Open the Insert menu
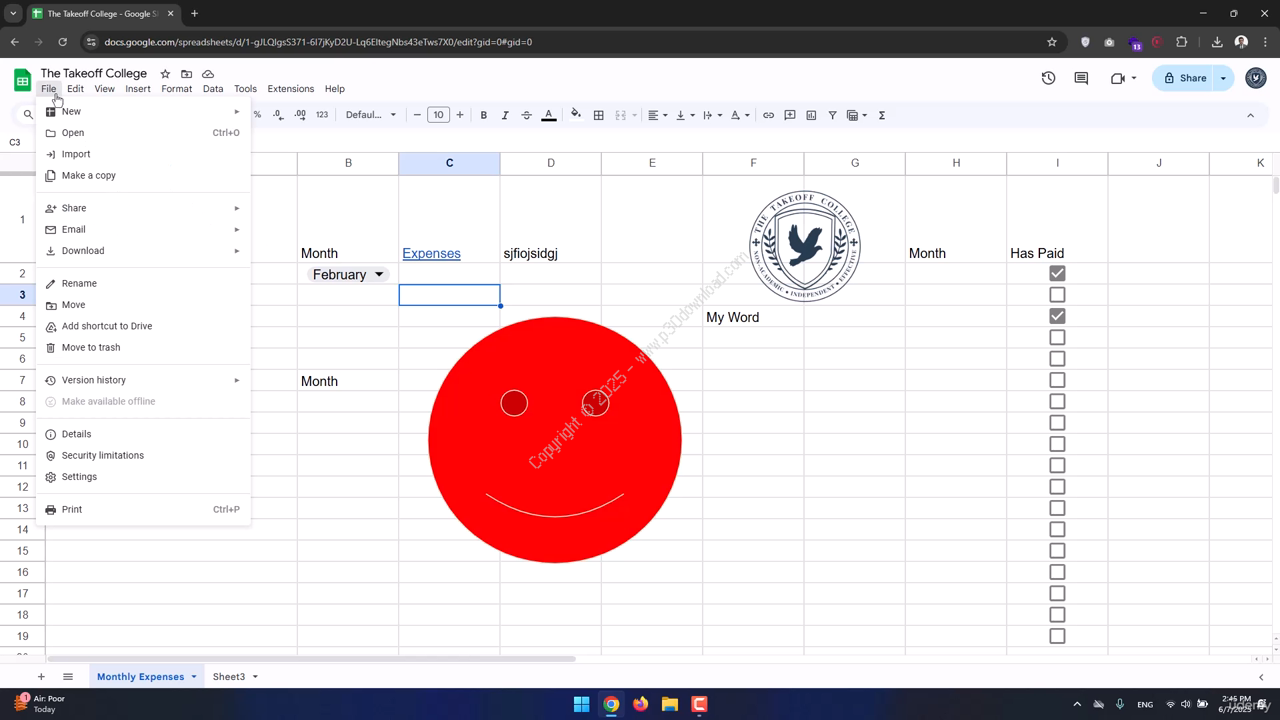 (138, 89)
